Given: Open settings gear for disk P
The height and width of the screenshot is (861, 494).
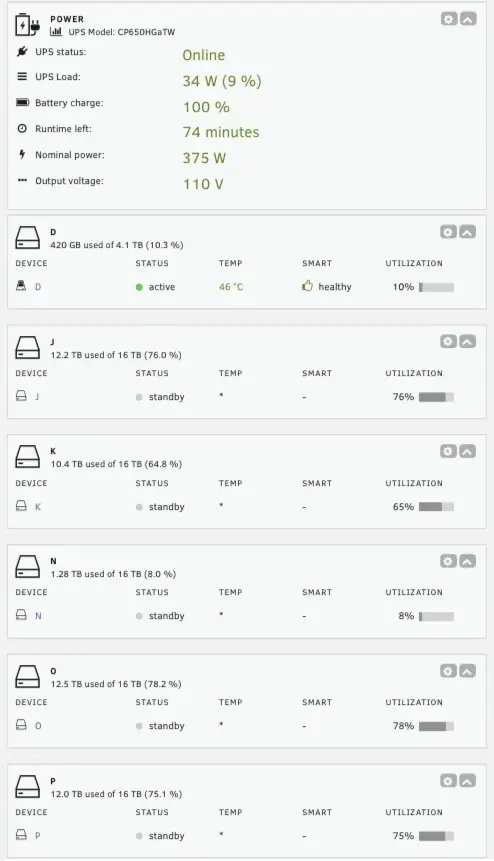Looking at the screenshot, I should pos(448,781).
